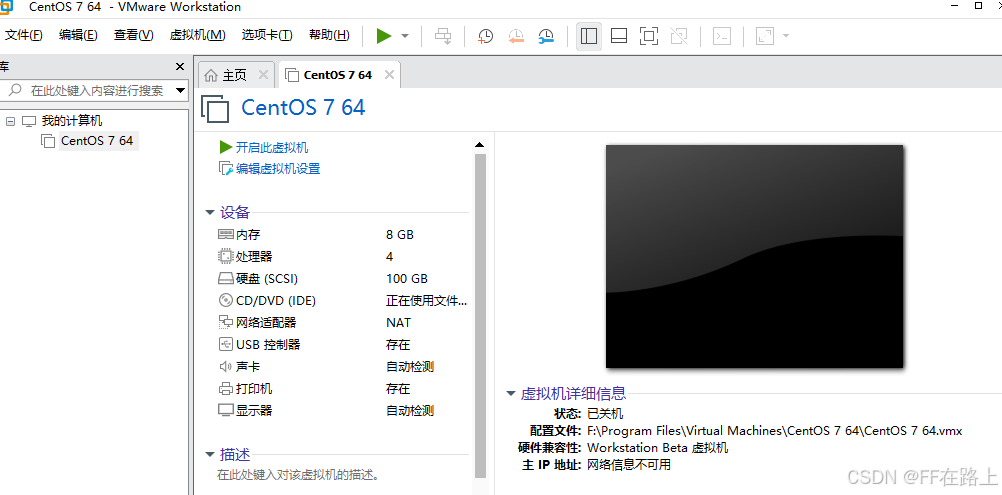Image resolution: width=1002 pixels, height=495 pixels.
Task: Click the 8 GB memory value
Action: click(x=400, y=234)
